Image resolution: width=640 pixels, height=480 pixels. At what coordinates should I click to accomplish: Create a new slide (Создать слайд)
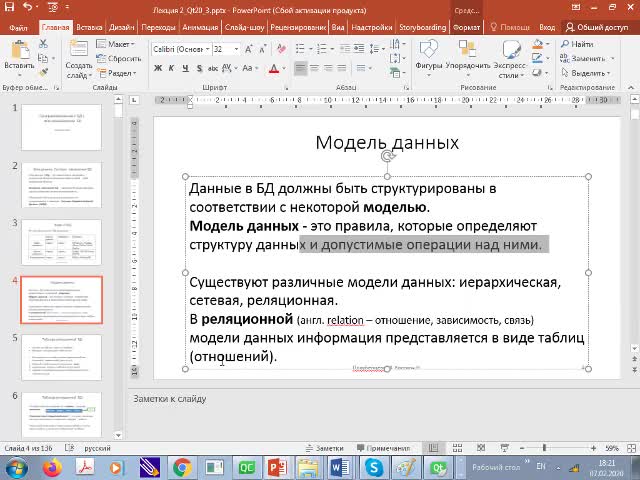(x=78, y=60)
